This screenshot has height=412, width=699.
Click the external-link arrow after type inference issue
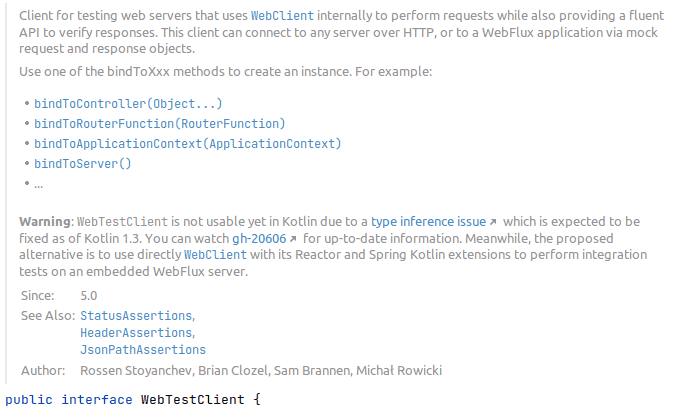493,222
